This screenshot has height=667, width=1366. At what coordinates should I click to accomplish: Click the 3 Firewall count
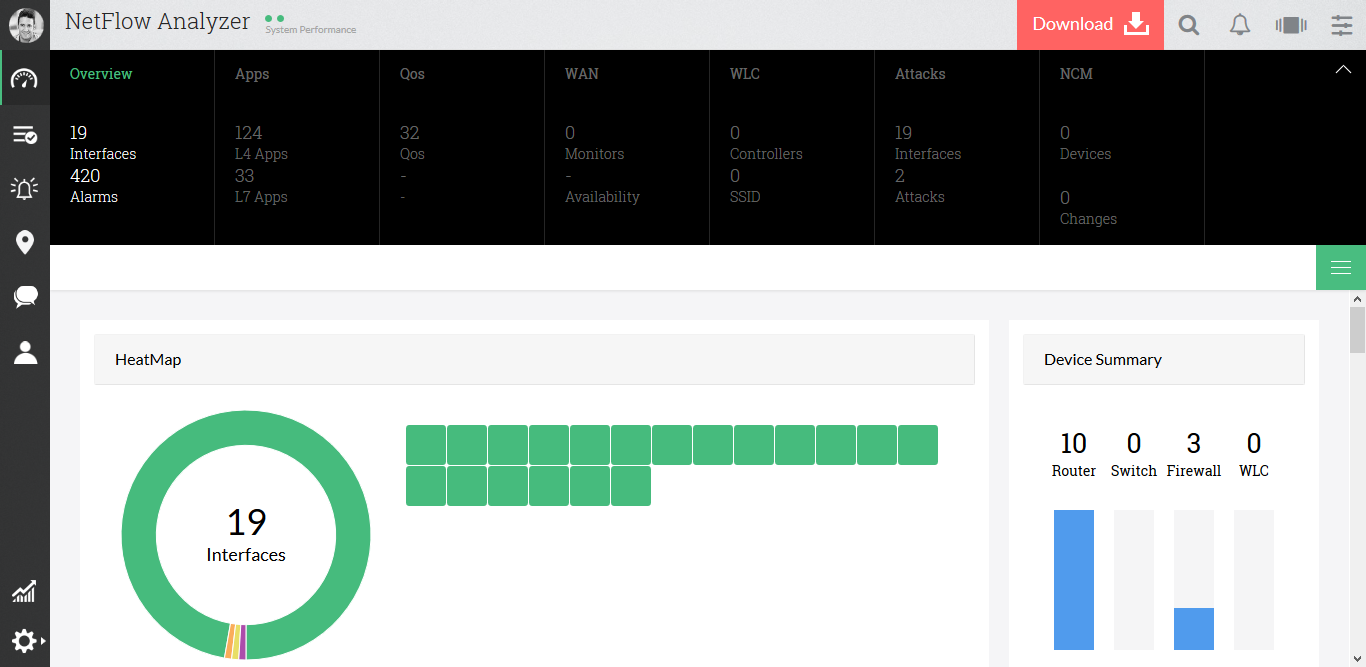[1194, 454]
